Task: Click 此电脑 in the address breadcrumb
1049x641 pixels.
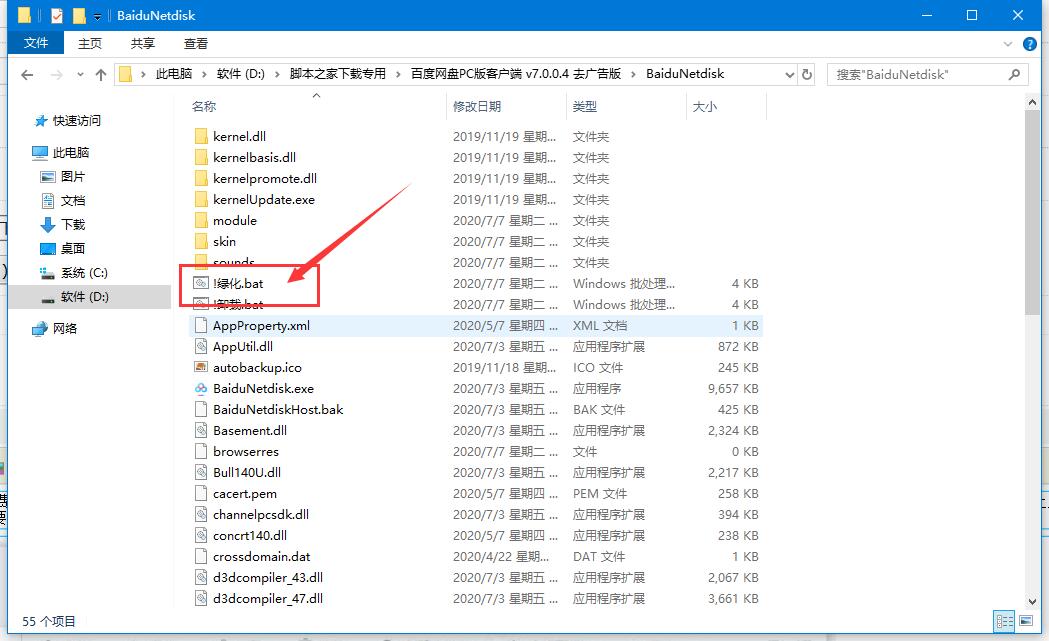Action: point(174,74)
